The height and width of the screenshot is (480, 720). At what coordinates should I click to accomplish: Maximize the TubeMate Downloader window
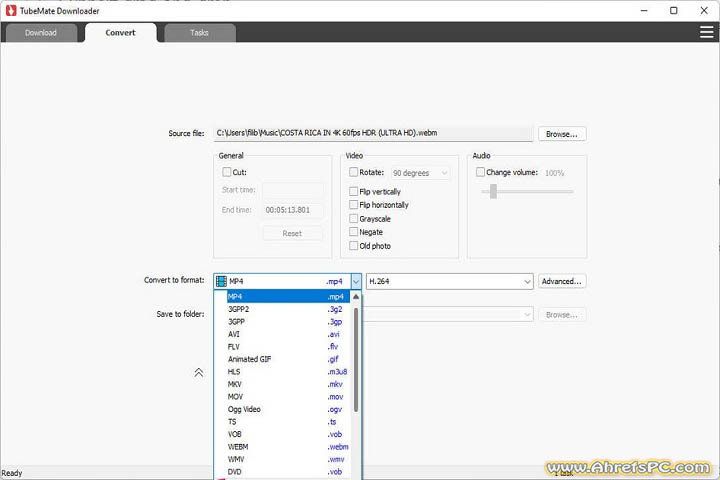[x=674, y=10]
